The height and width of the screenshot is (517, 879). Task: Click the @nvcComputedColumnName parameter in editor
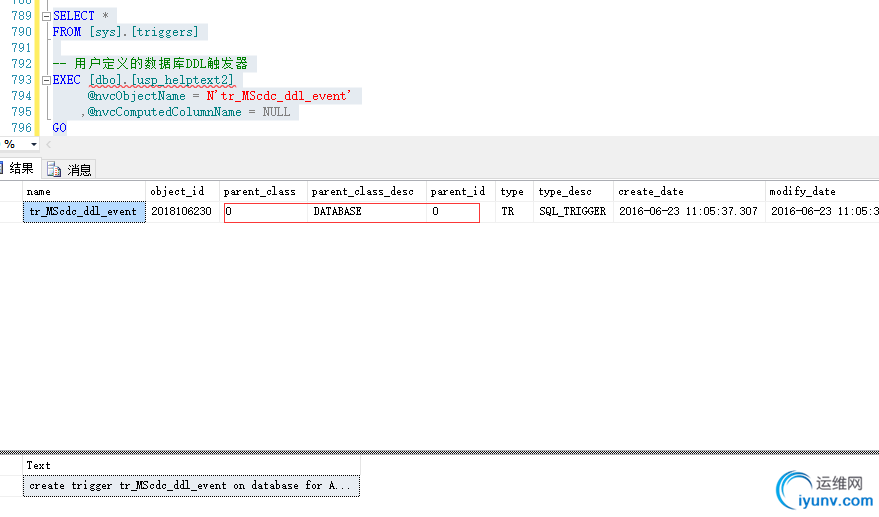tap(164, 112)
